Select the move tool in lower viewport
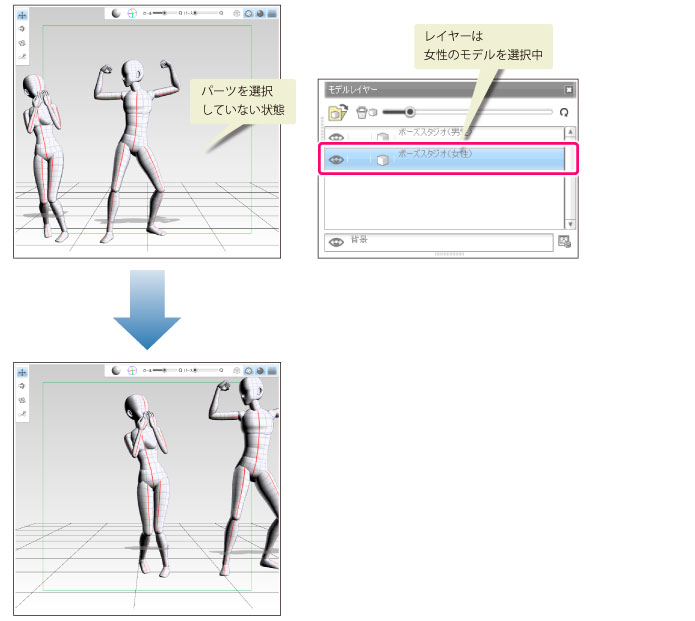This screenshot has height=621, width=695. pos(22,373)
